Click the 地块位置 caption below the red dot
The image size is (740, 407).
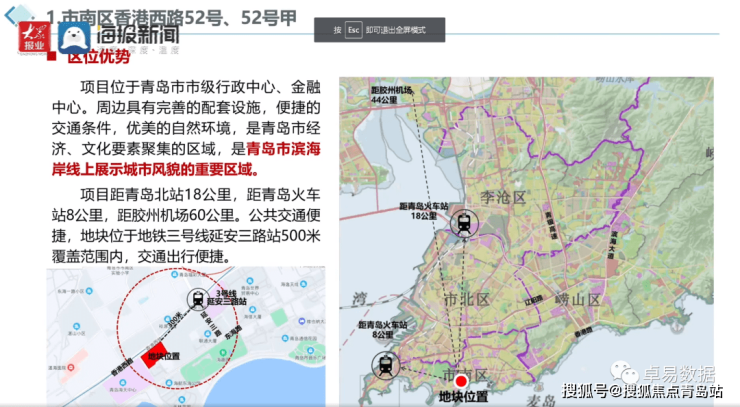463,397
